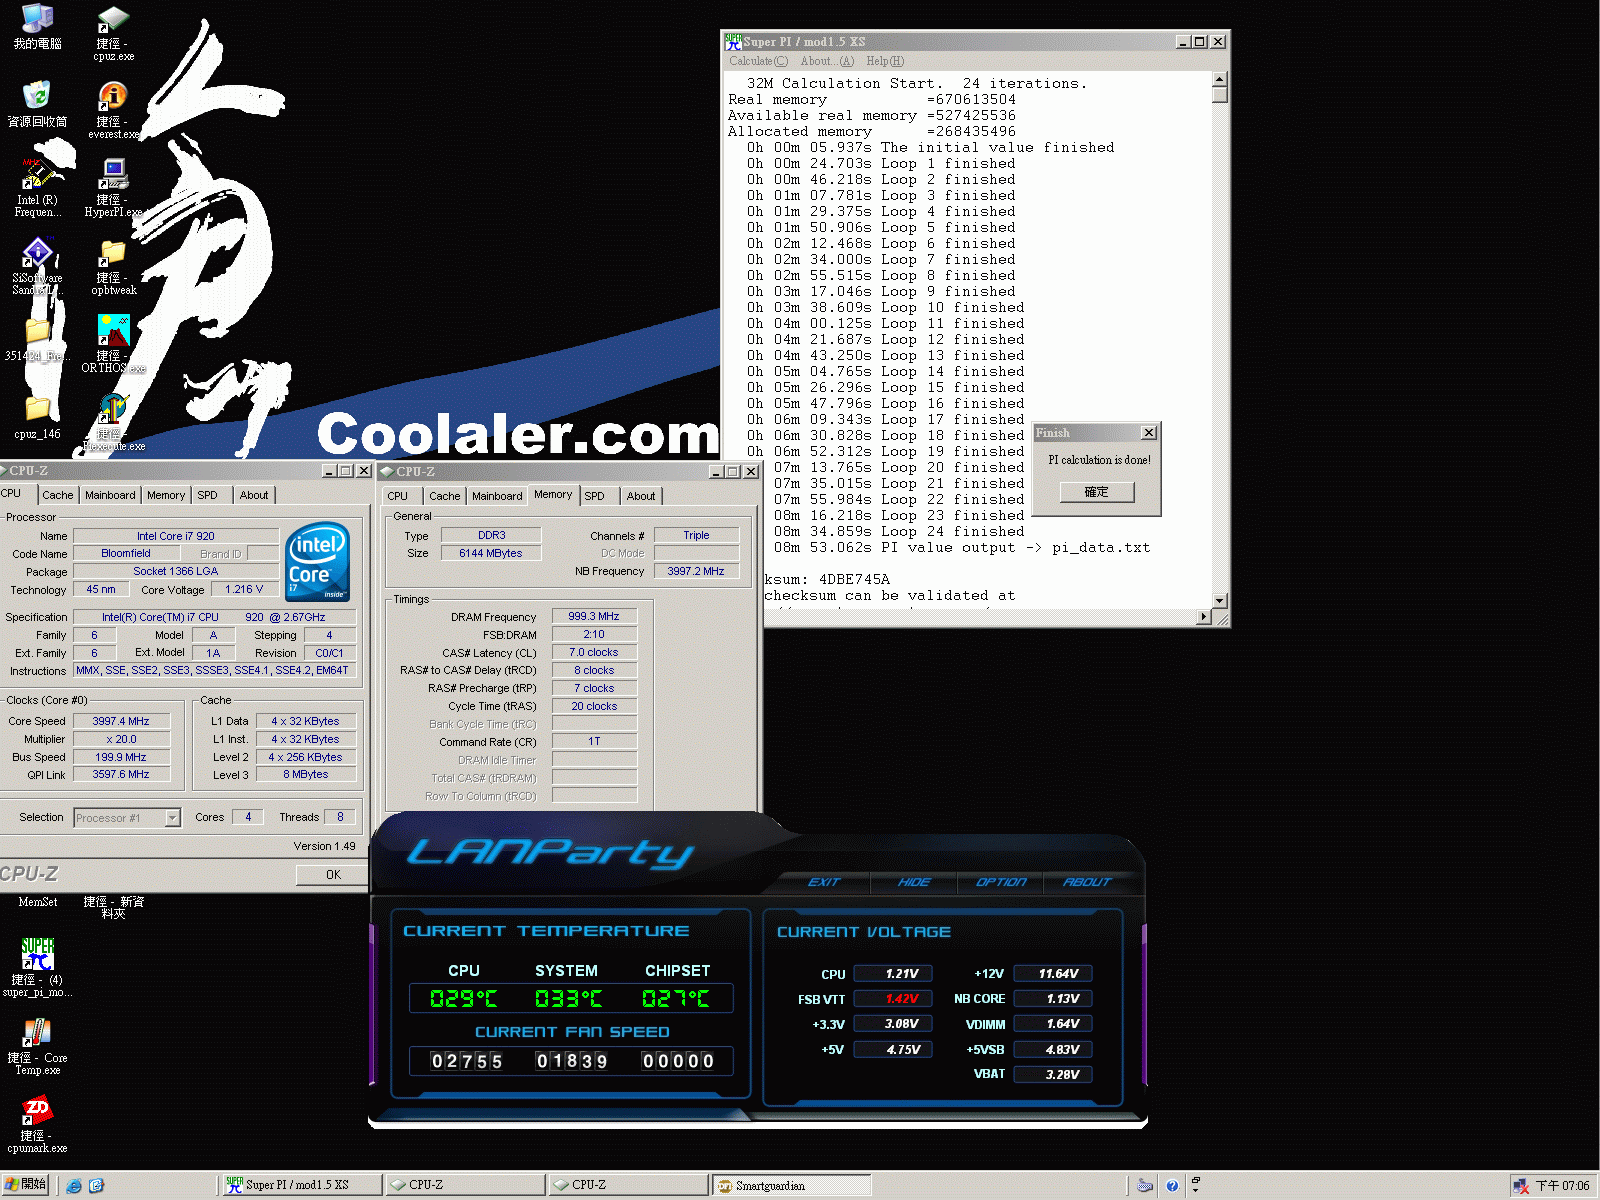
Task: Click the quick launch icon next to Internet Explorer
Action: 97,1186
